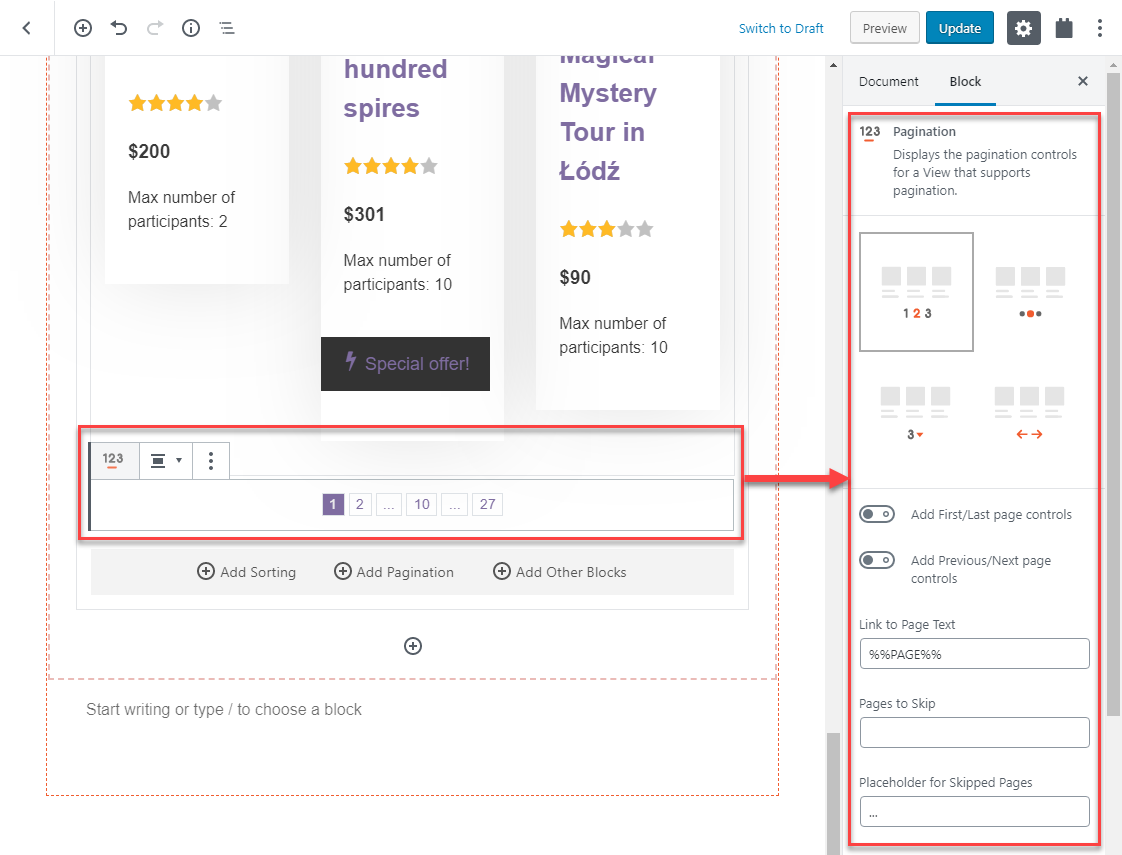The width and height of the screenshot is (1122, 855).
Task: Click the Pages to Skip input field
Action: click(974, 733)
